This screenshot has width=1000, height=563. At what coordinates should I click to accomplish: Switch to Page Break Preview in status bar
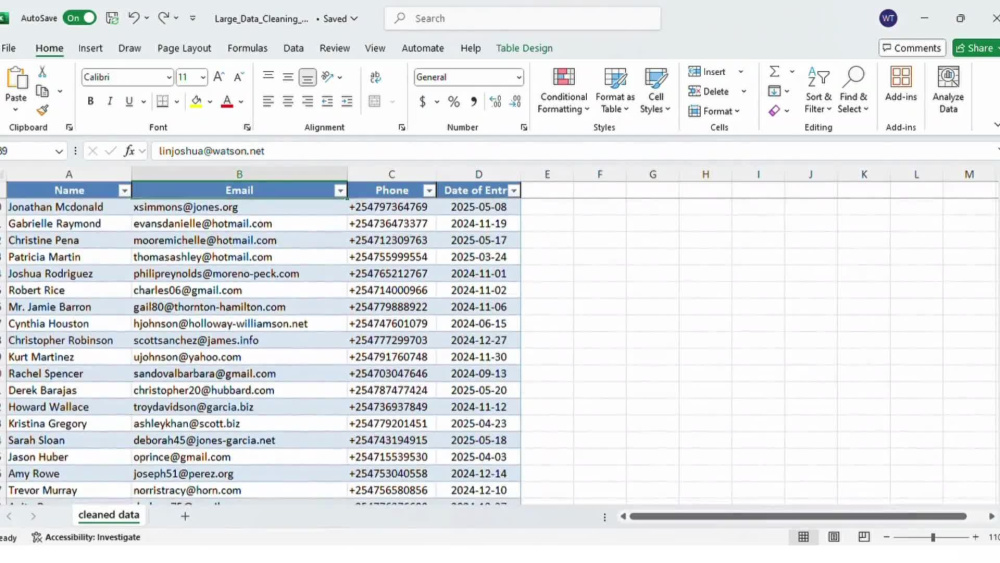(x=864, y=537)
